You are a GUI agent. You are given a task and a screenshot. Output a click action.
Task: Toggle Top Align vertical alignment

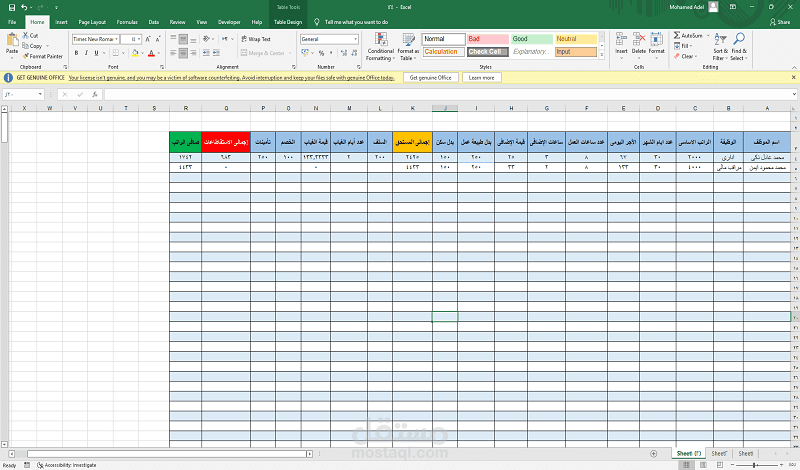point(173,39)
